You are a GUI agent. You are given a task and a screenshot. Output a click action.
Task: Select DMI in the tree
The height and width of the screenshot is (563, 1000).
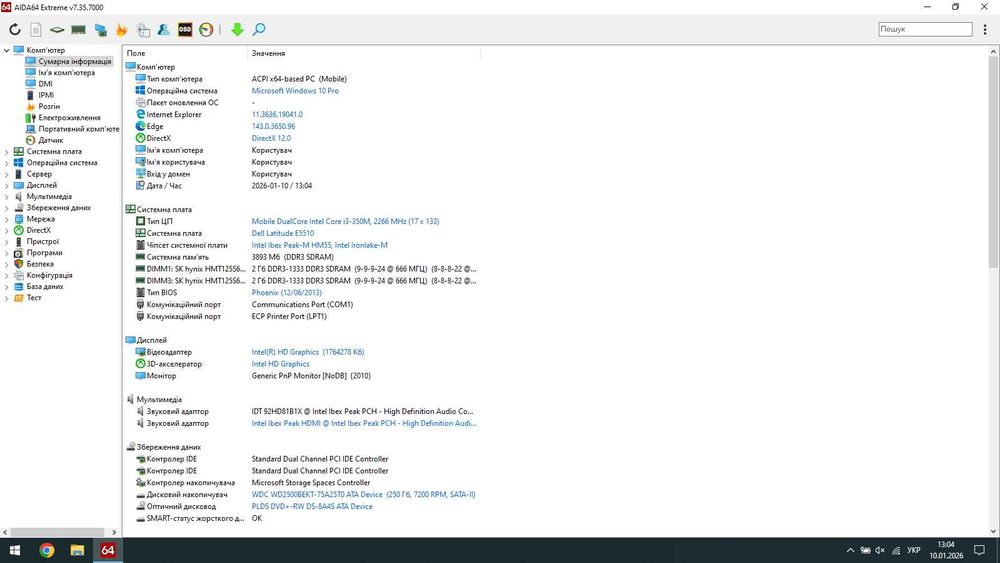(45, 84)
